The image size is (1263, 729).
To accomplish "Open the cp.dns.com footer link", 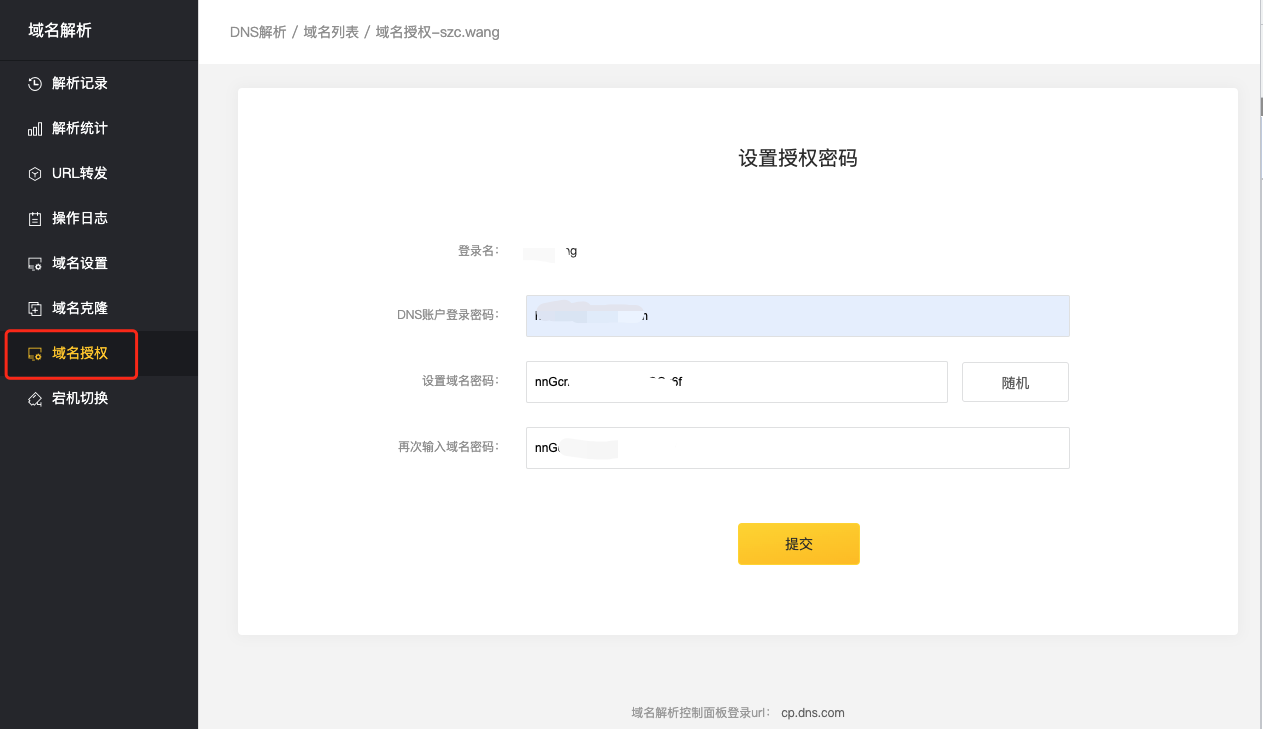I will coord(812,713).
